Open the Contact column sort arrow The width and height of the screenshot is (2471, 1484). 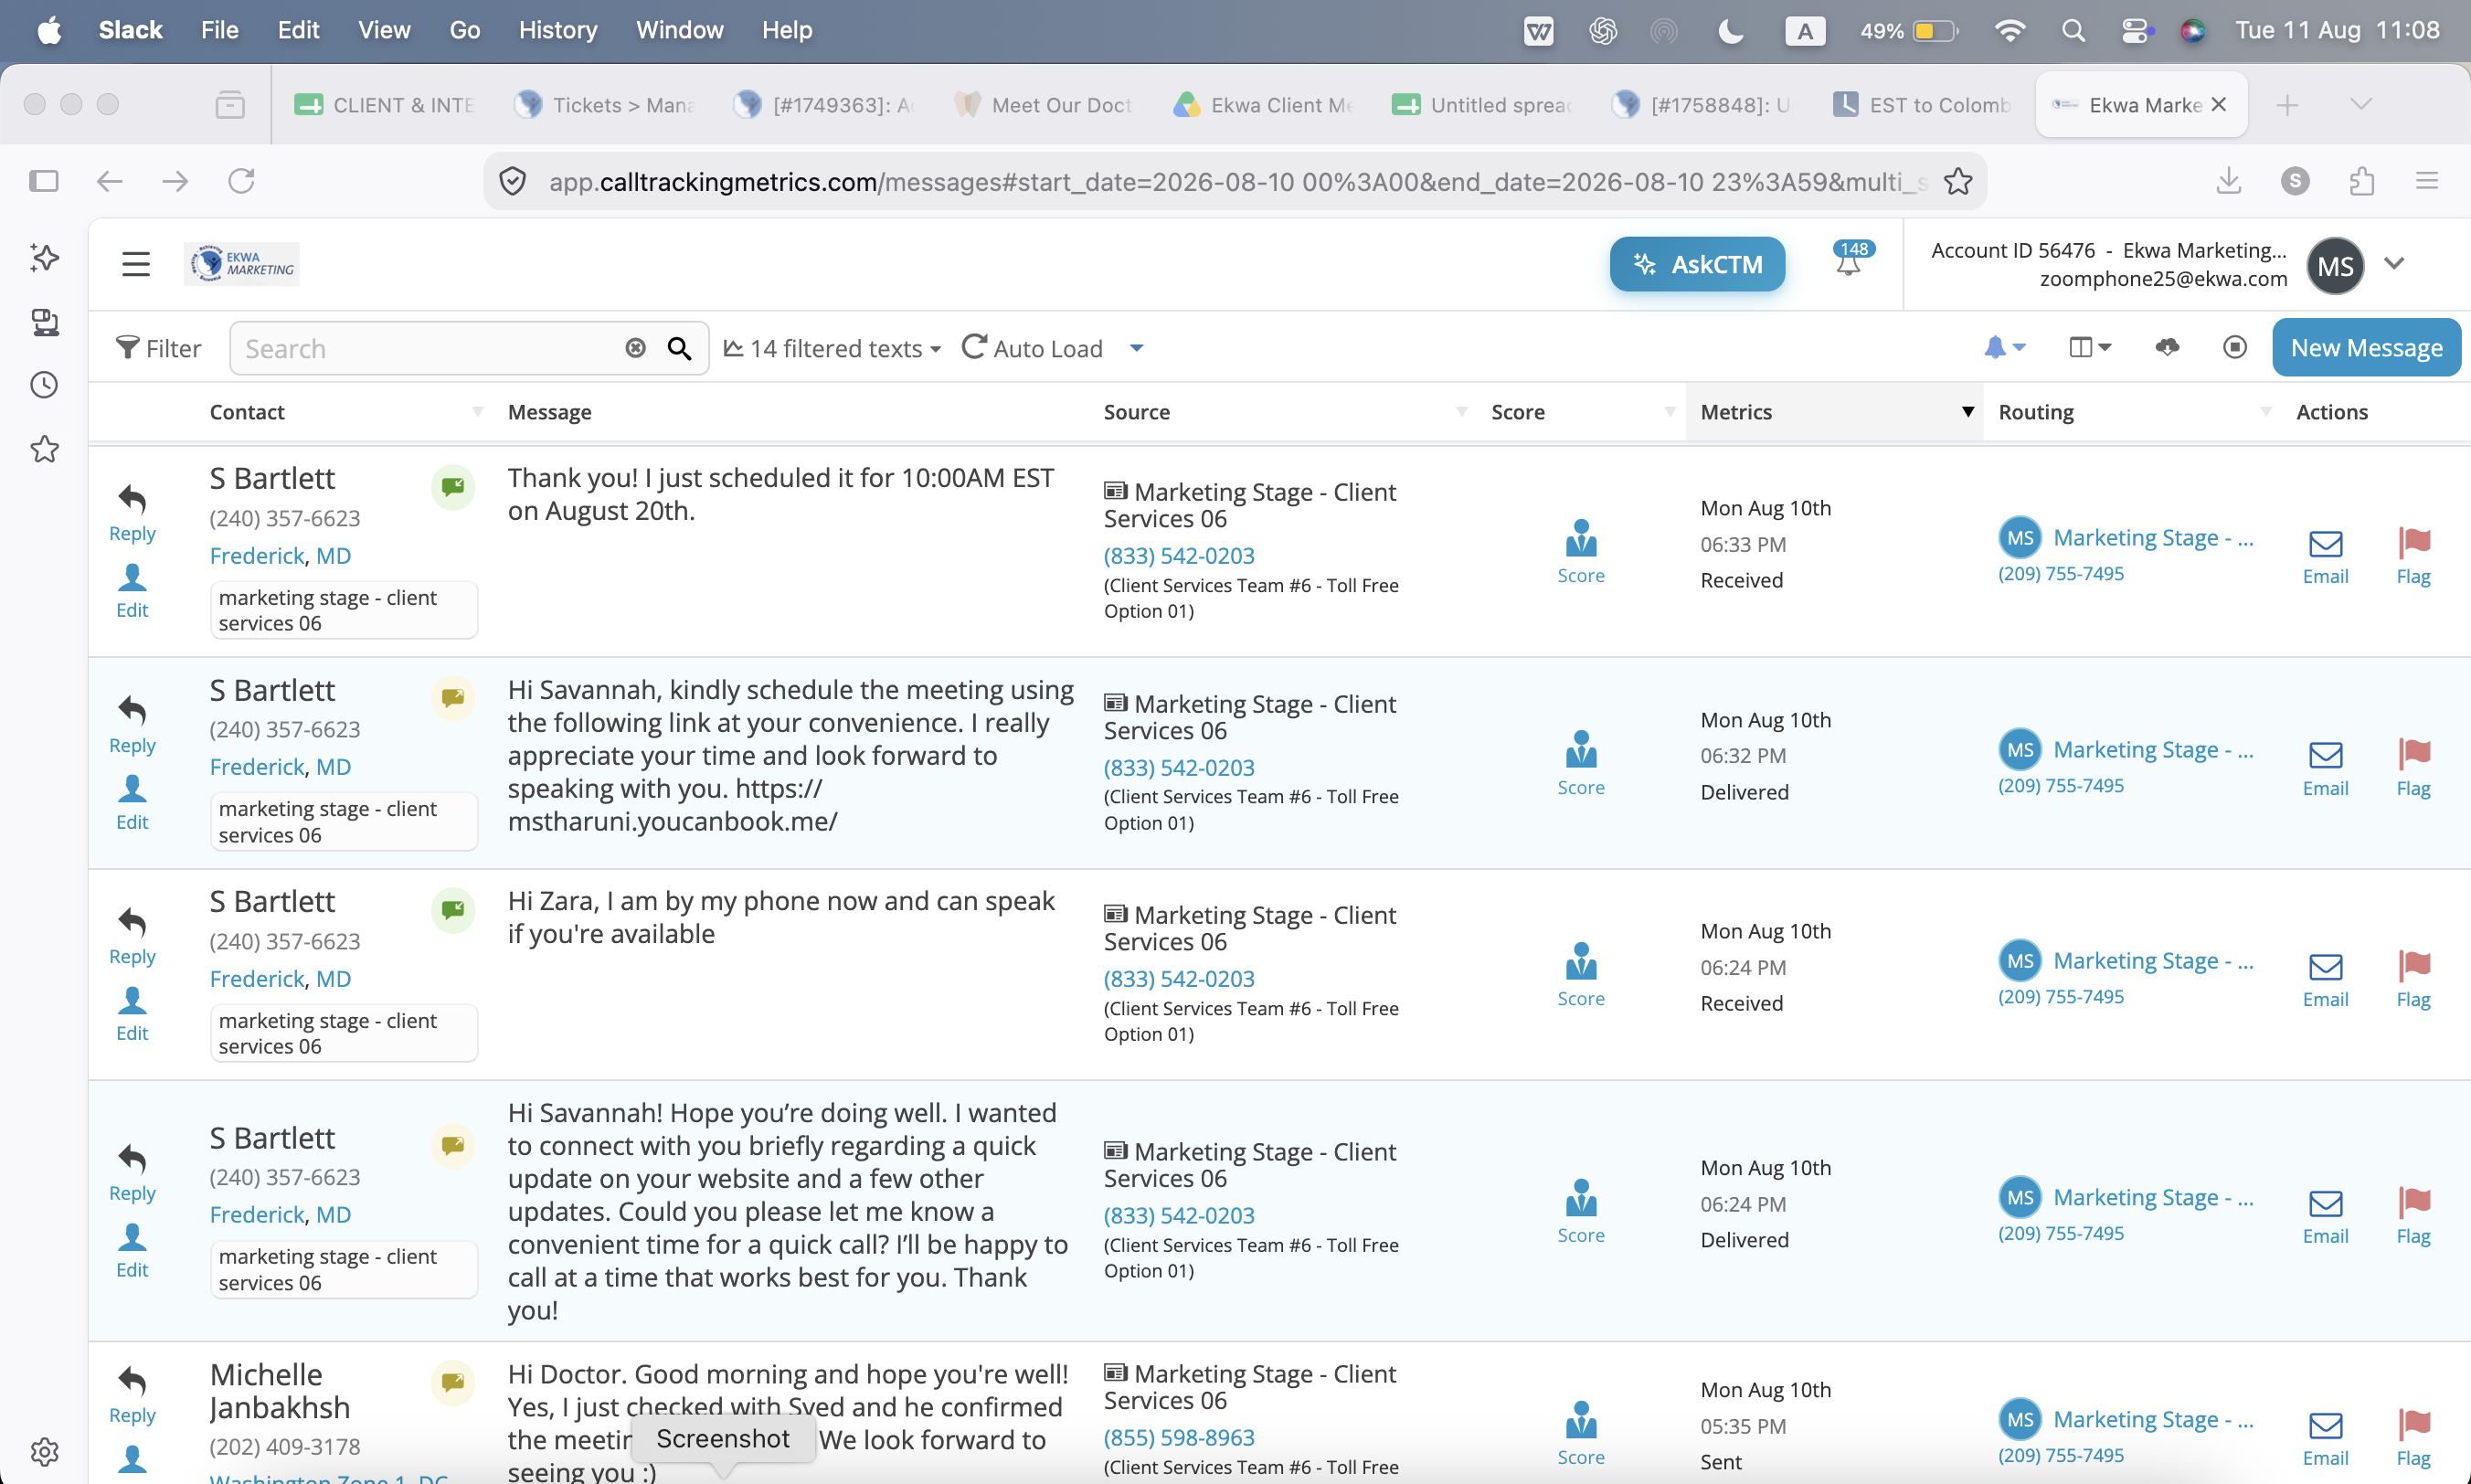tap(477, 412)
